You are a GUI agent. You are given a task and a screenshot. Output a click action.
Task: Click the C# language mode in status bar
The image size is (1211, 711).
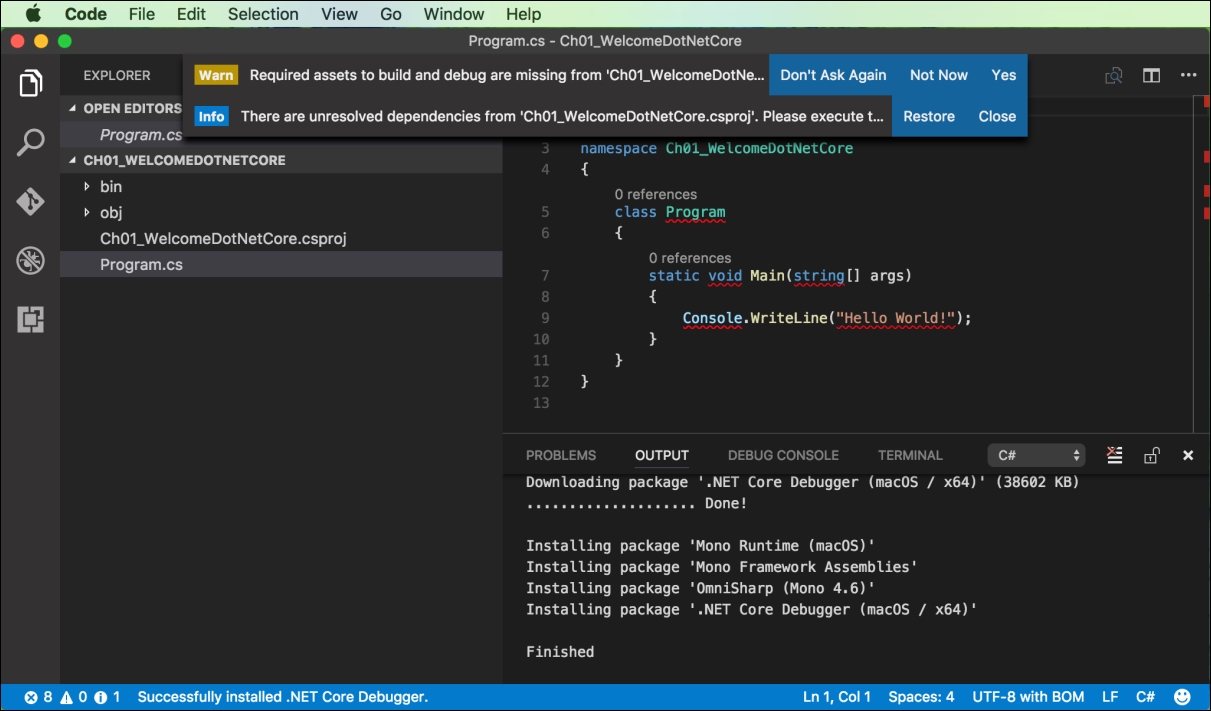1146,697
